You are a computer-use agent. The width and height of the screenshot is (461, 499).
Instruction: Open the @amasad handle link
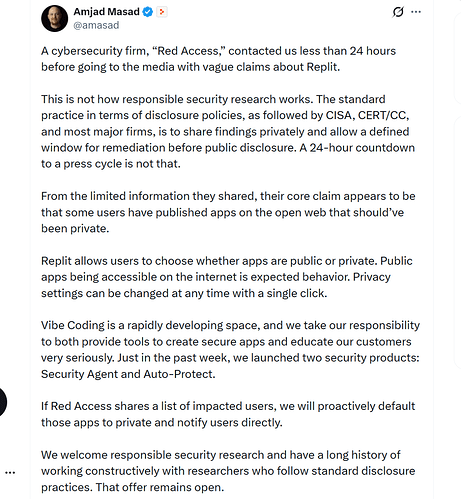click(96, 25)
